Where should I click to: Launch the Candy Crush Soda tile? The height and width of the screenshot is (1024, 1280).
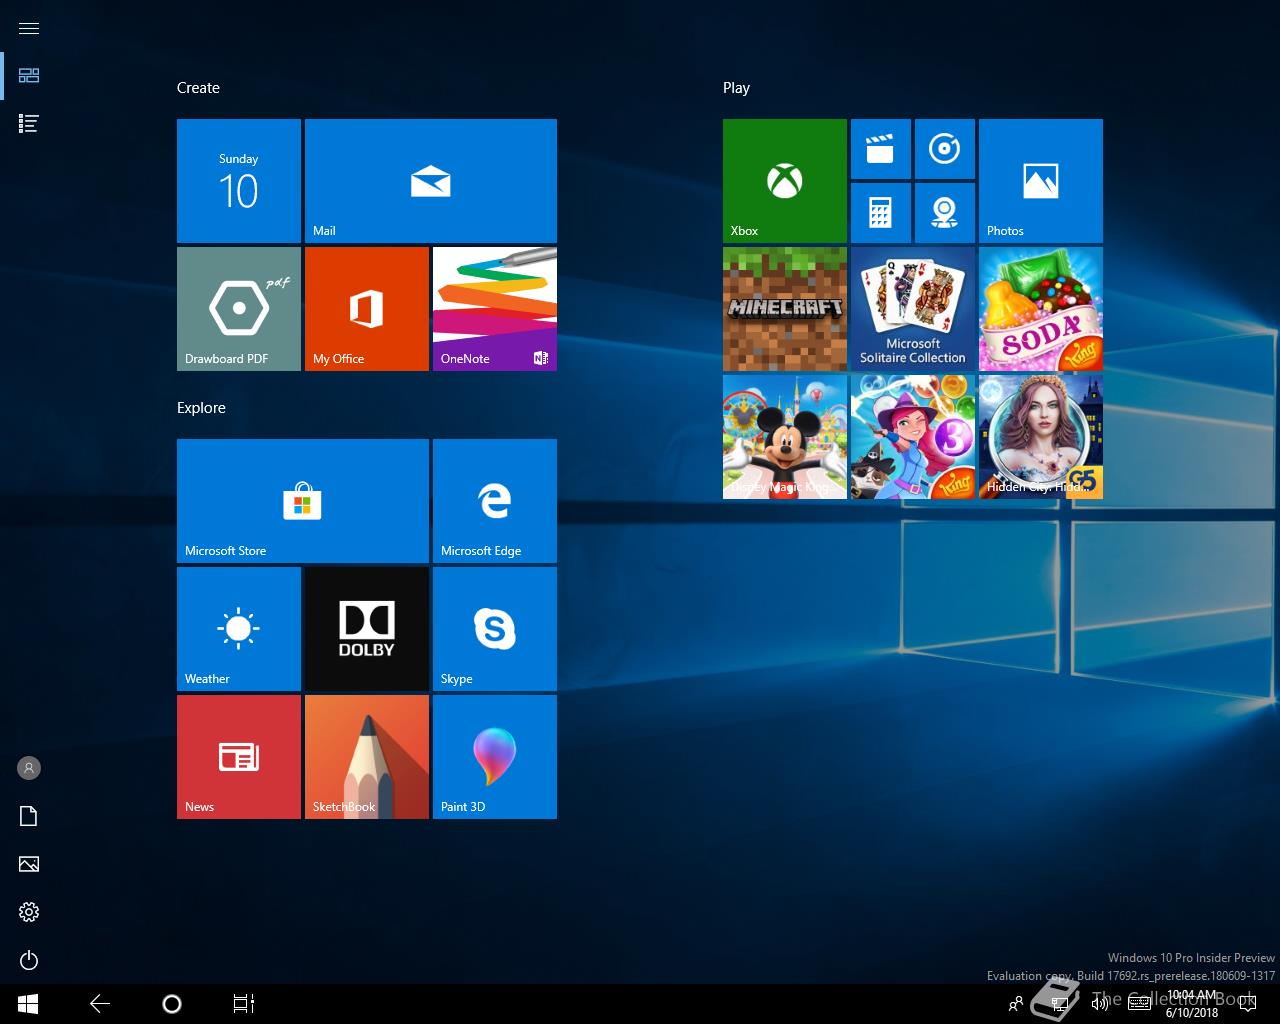pos(1041,309)
